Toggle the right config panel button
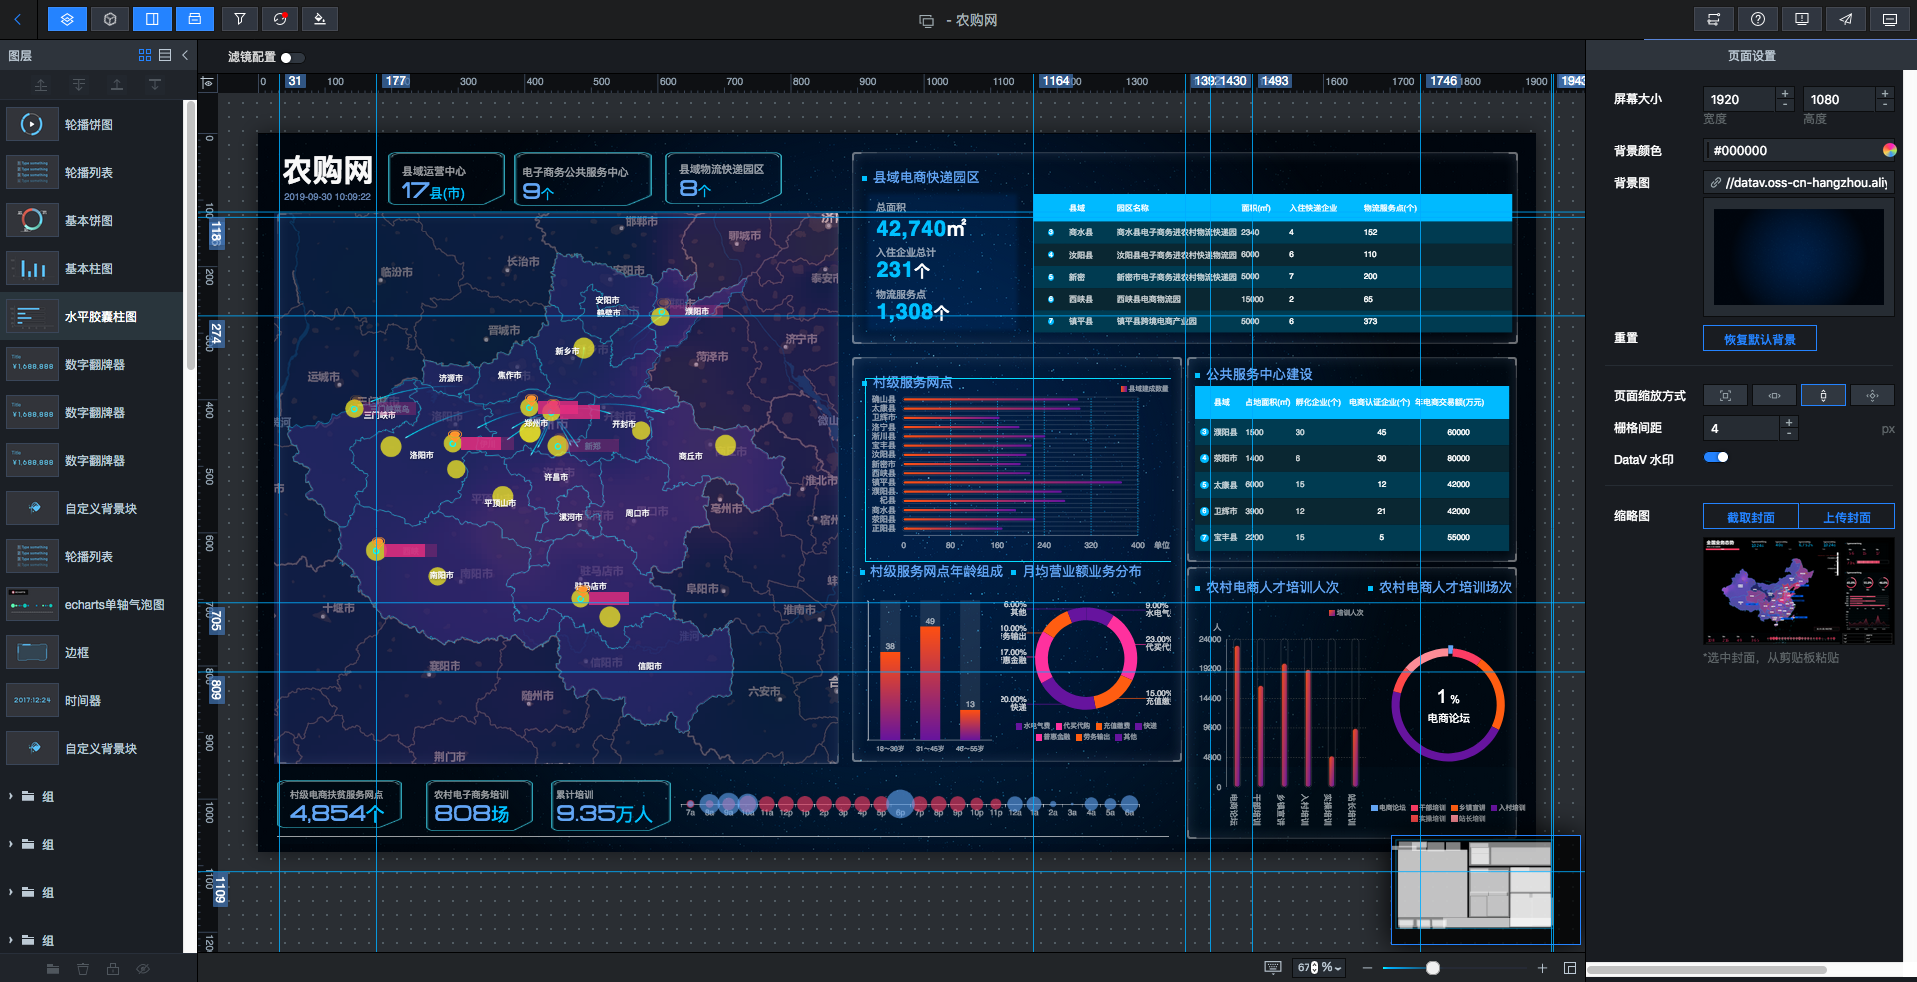 click(x=152, y=19)
